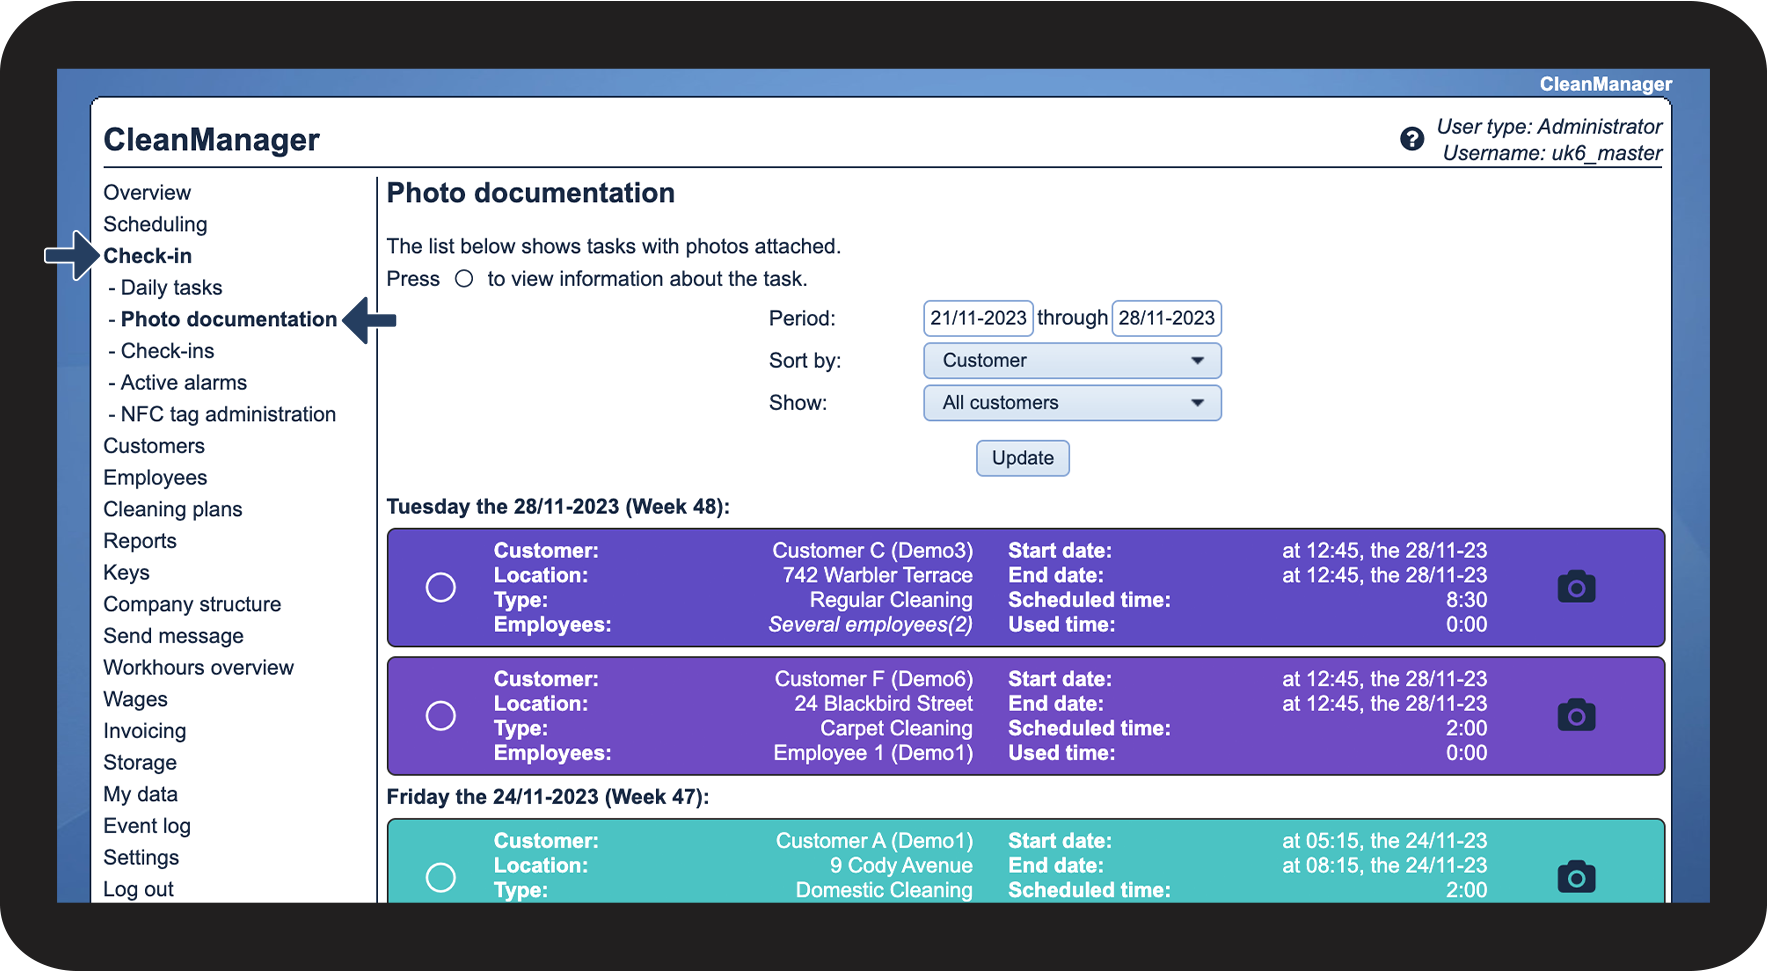The image size is (1767, 971).
Task: Go to Cleaning plans
Action: tap(172, 509)
